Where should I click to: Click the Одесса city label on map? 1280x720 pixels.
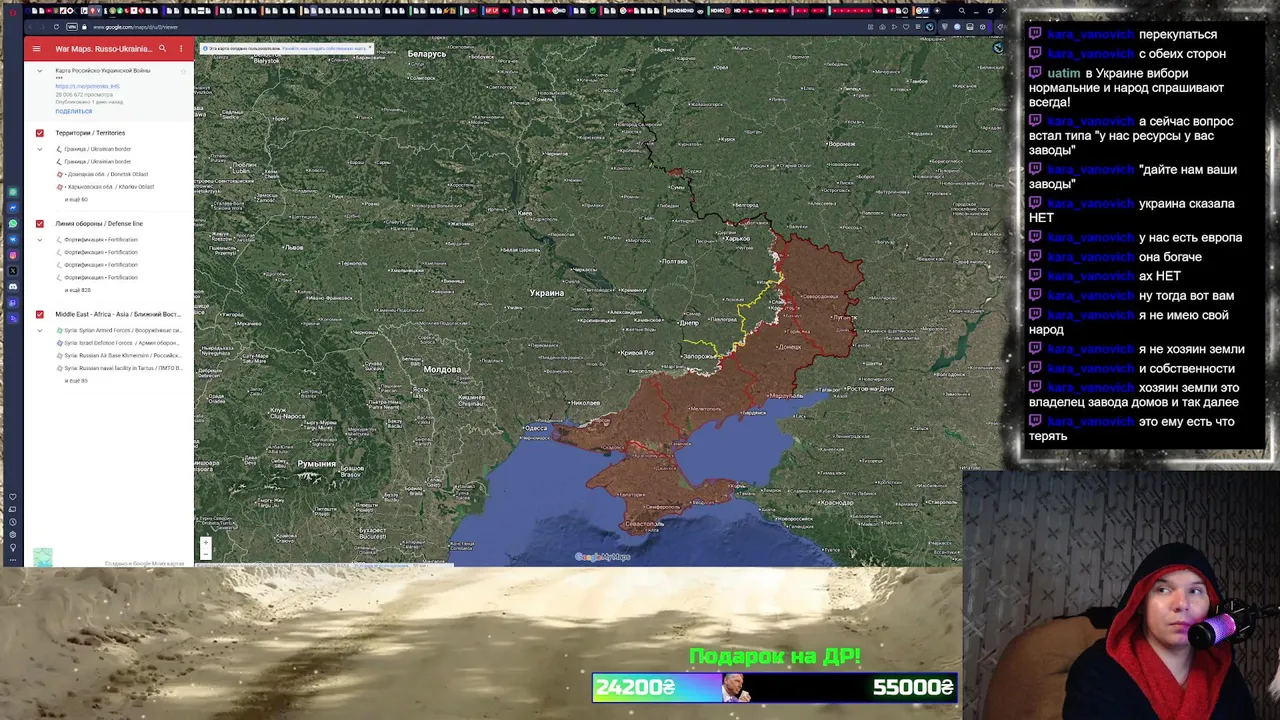coord(537,428)
